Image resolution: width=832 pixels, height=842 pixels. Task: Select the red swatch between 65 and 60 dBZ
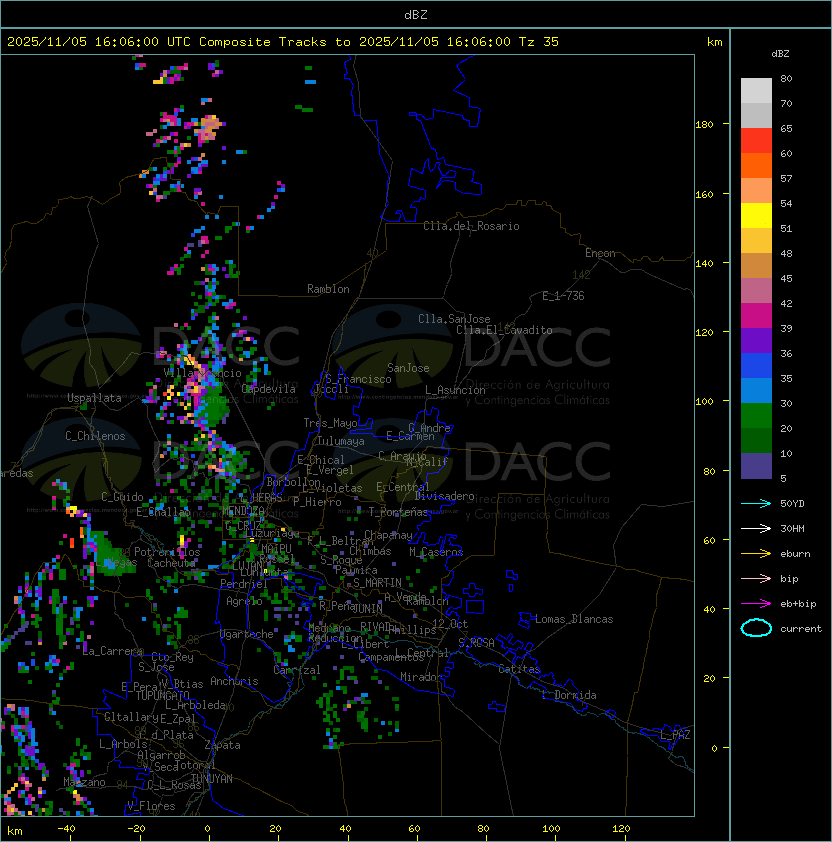click(x=756, y=141)
